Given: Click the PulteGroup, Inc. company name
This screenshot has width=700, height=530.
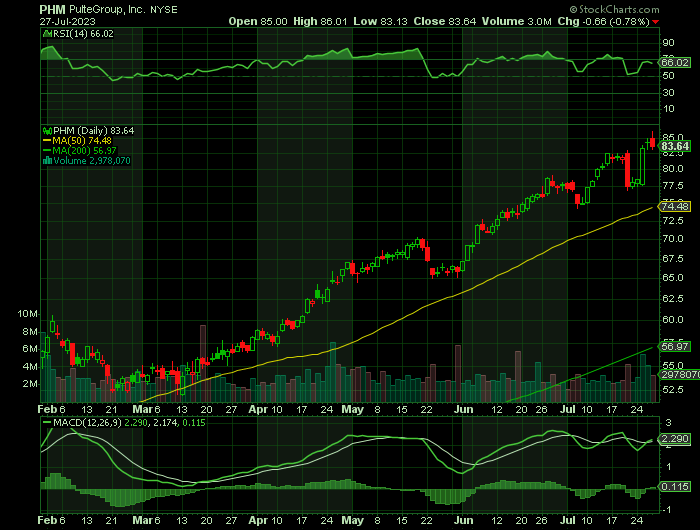Looking at the screenshot, I should tap(107, 9).
